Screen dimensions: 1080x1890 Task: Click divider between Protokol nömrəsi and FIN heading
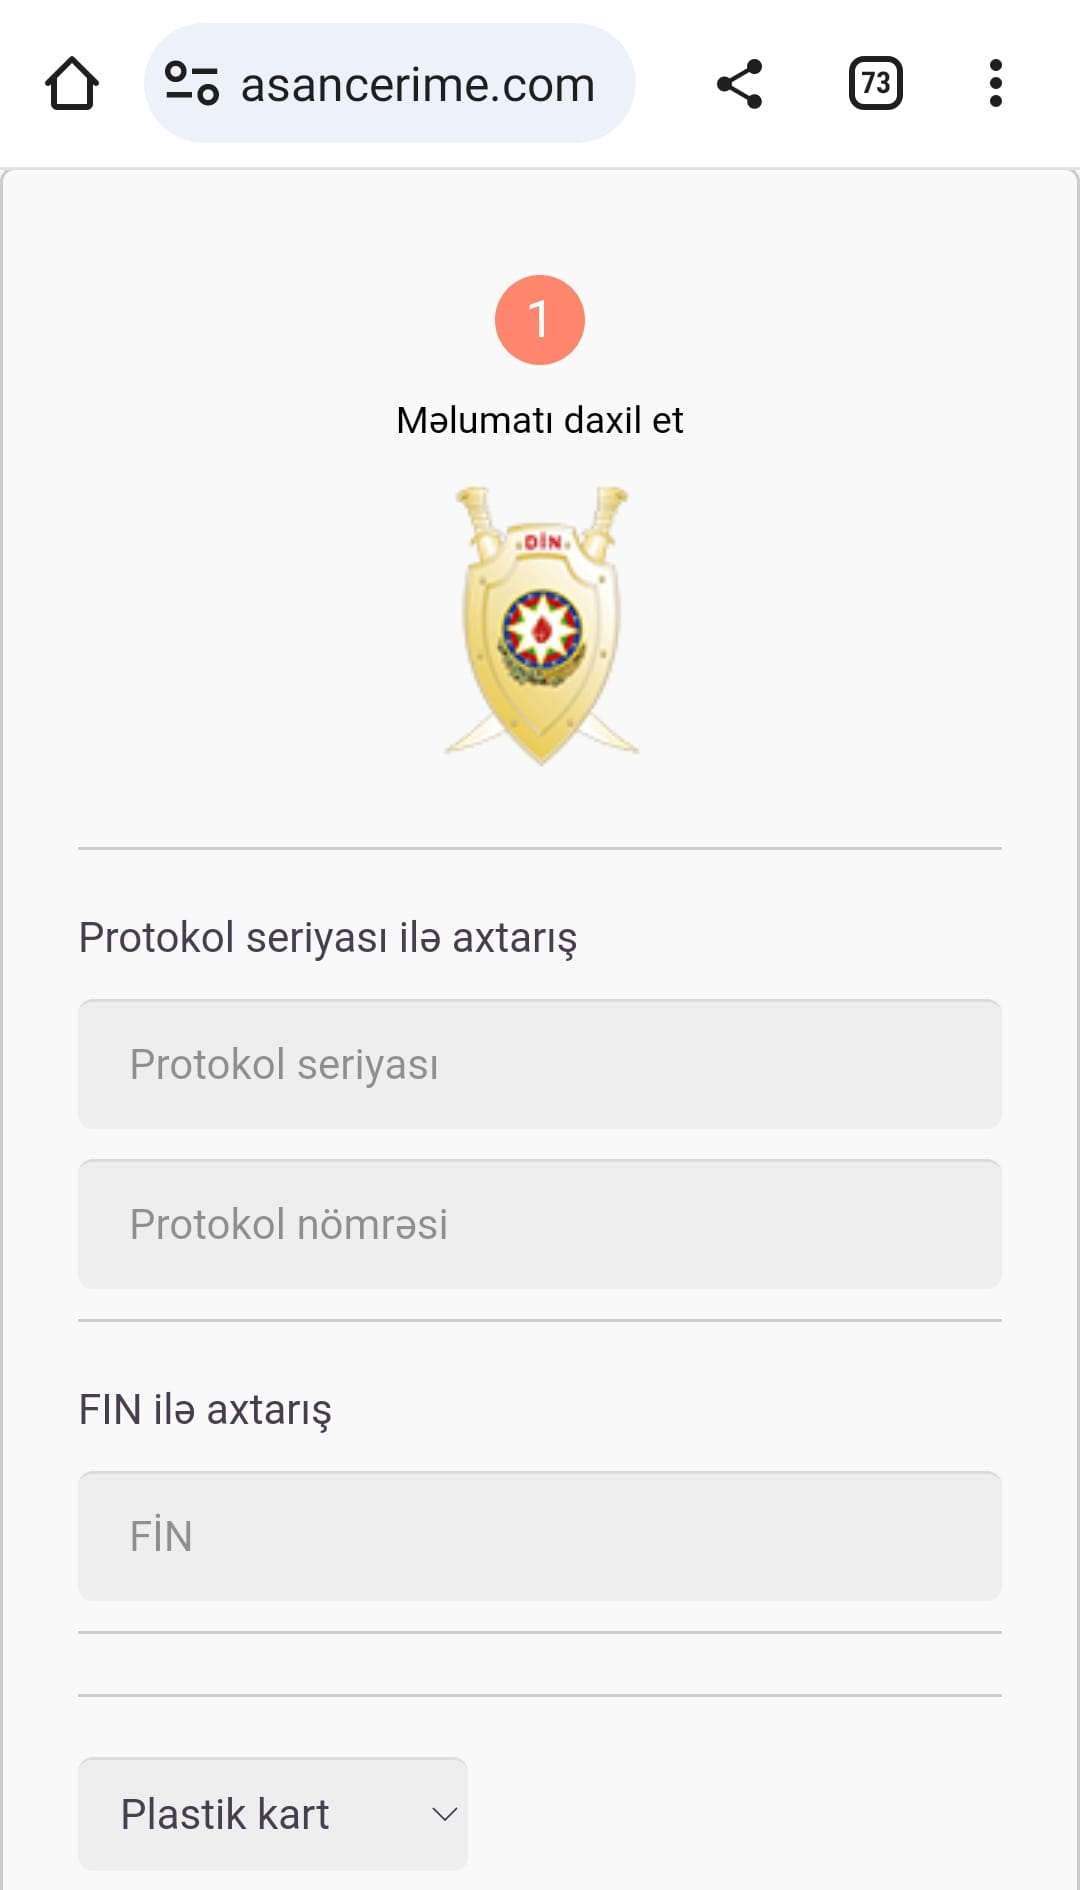click(540, 1320)
